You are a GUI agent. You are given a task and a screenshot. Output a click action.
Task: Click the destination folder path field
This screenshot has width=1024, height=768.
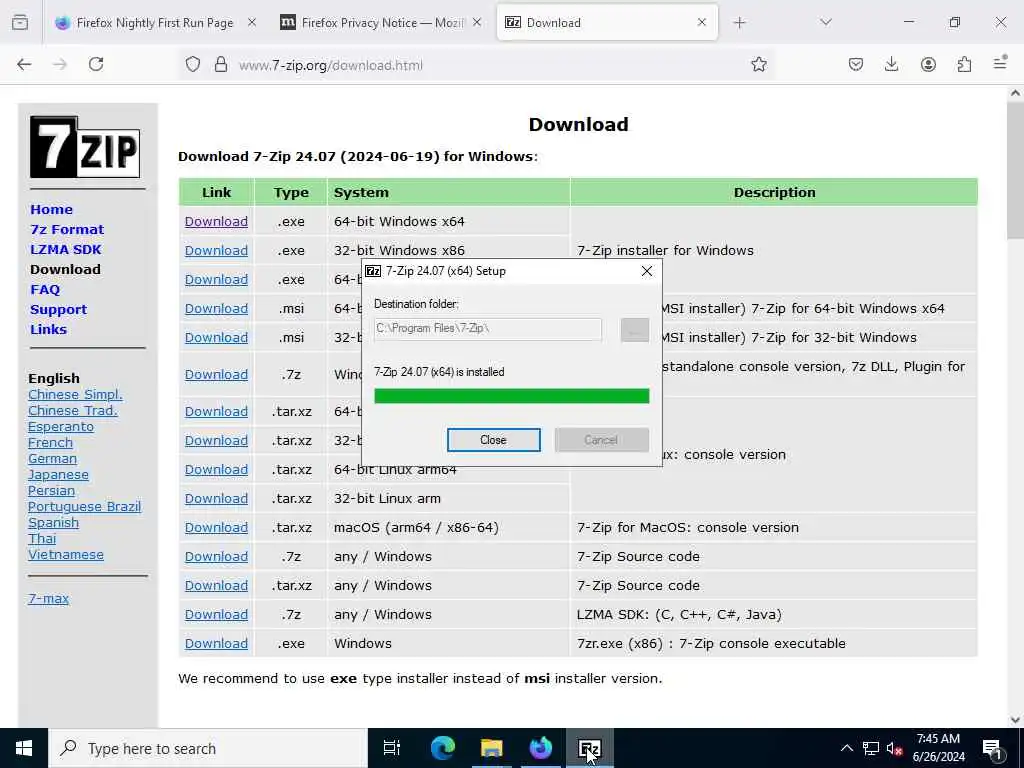(488, 328)
